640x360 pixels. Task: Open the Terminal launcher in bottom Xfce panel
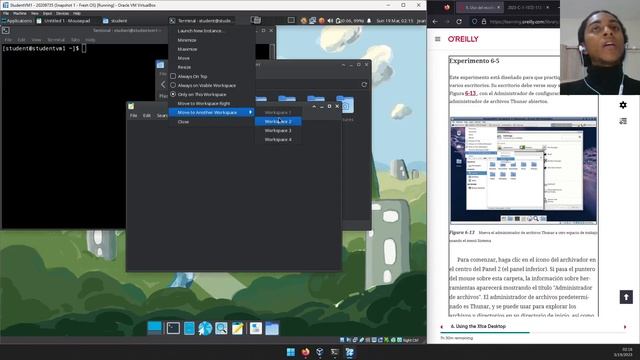coord(173,328)
